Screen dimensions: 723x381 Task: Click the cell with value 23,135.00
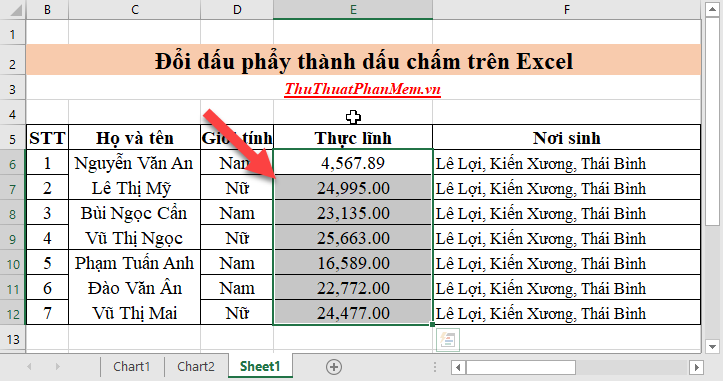click(353, 213)
